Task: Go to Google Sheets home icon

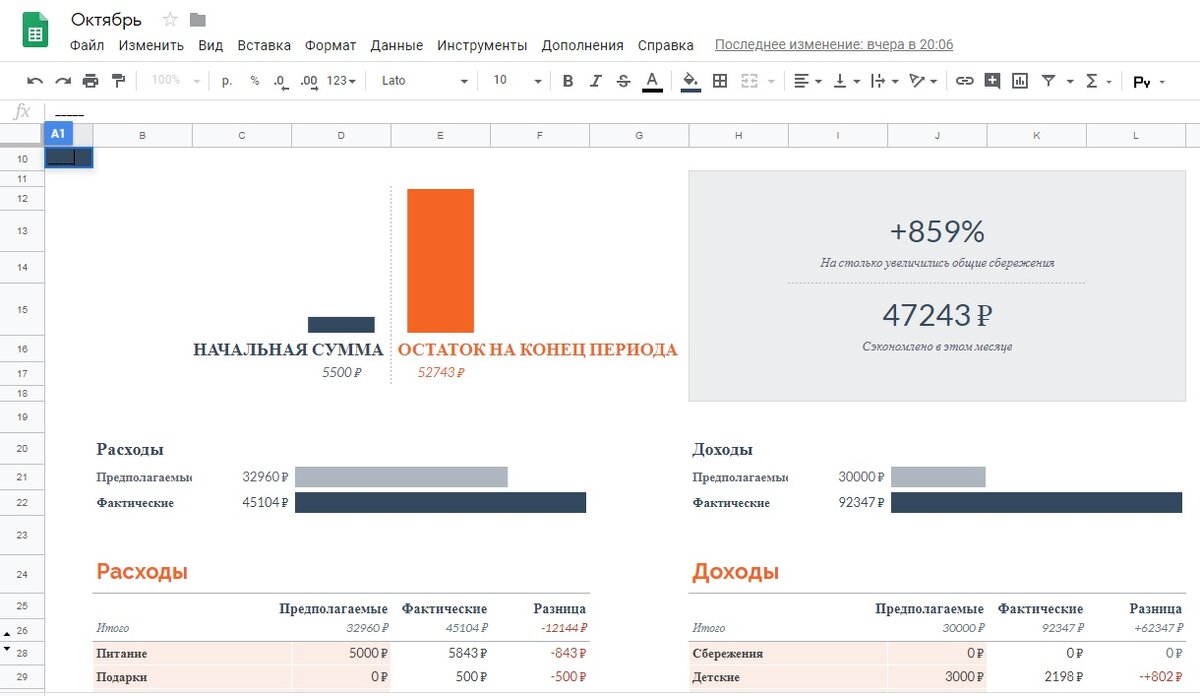Action: [x=37, y=29]
